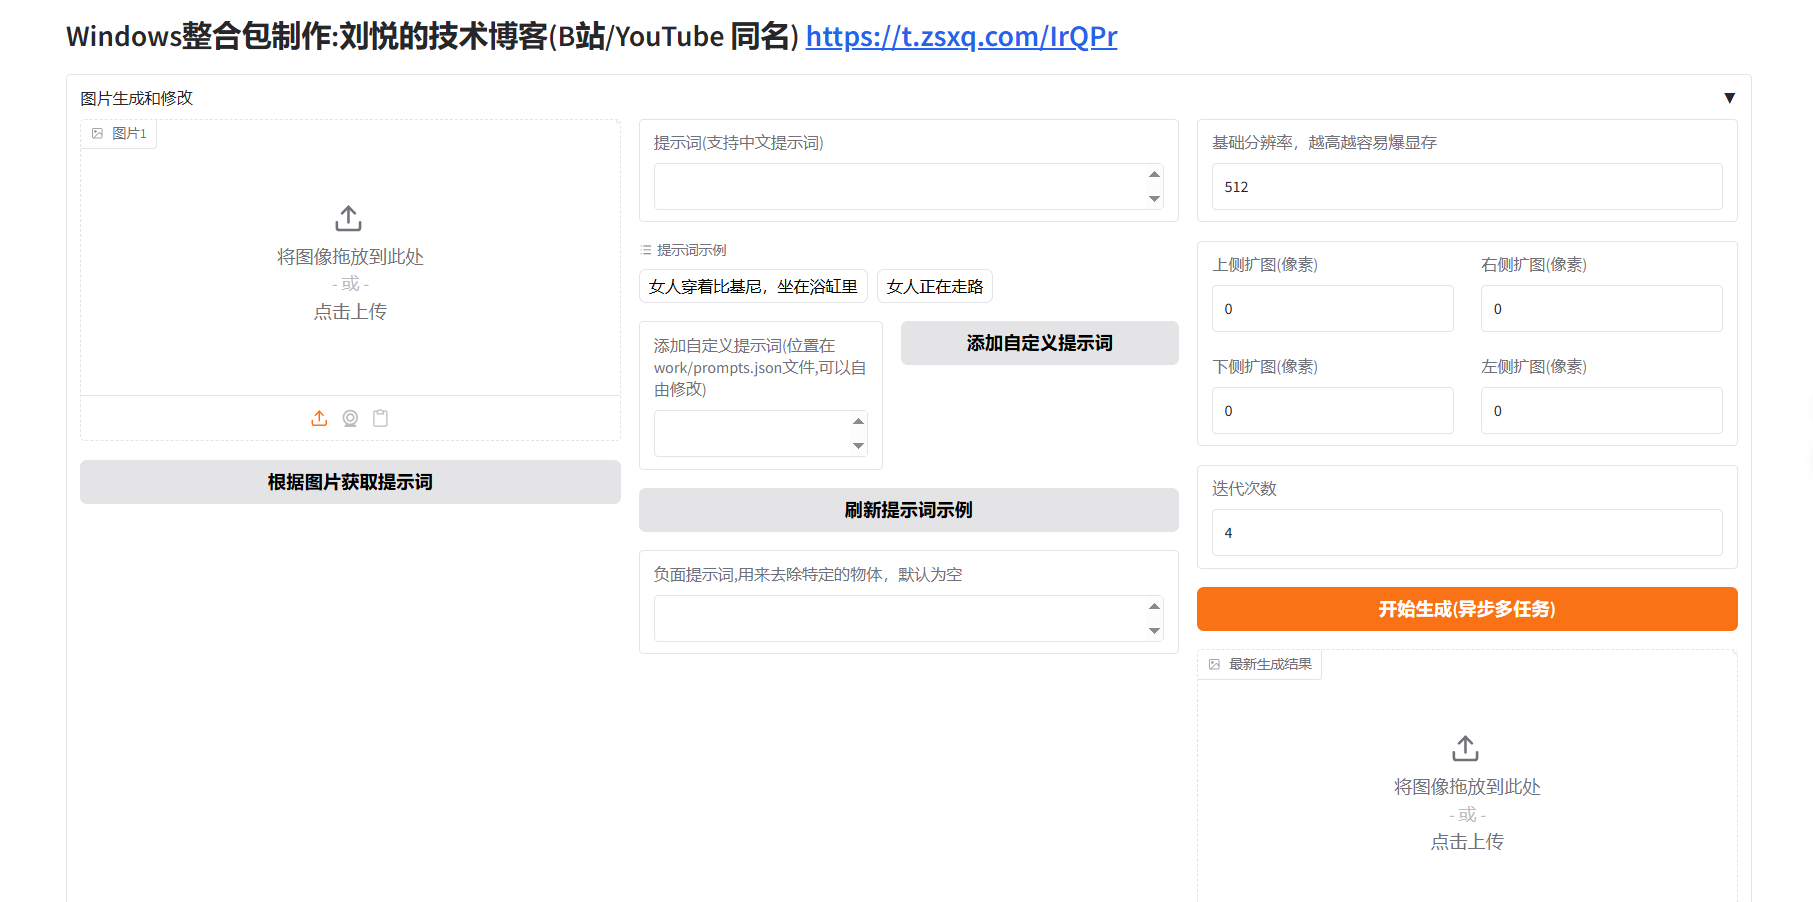Click the 基础分辨率 field showing 512

(x=1466, y=187)
